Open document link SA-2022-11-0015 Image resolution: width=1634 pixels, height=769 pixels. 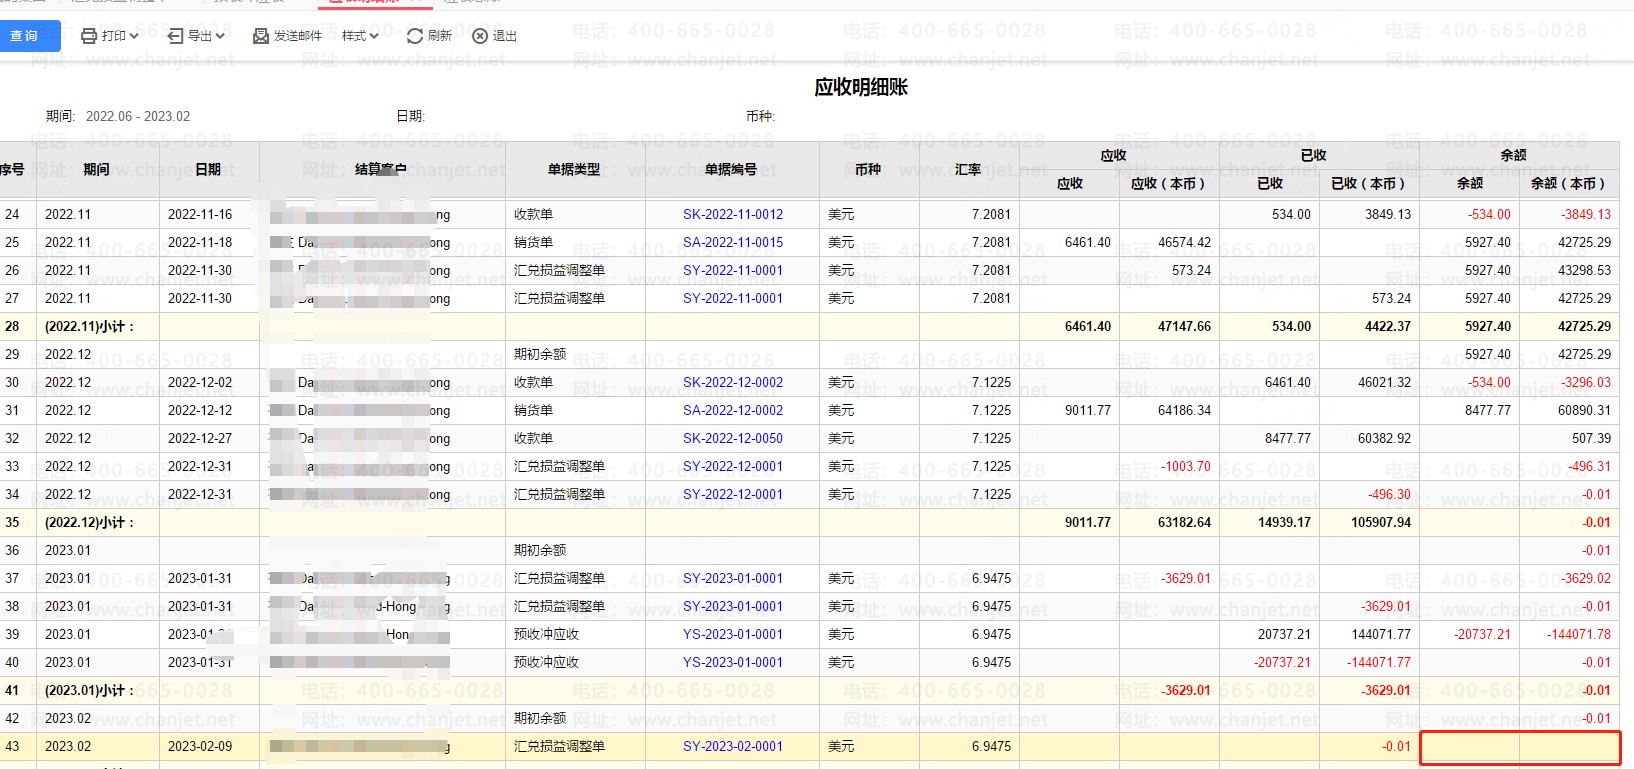point(733,242)
